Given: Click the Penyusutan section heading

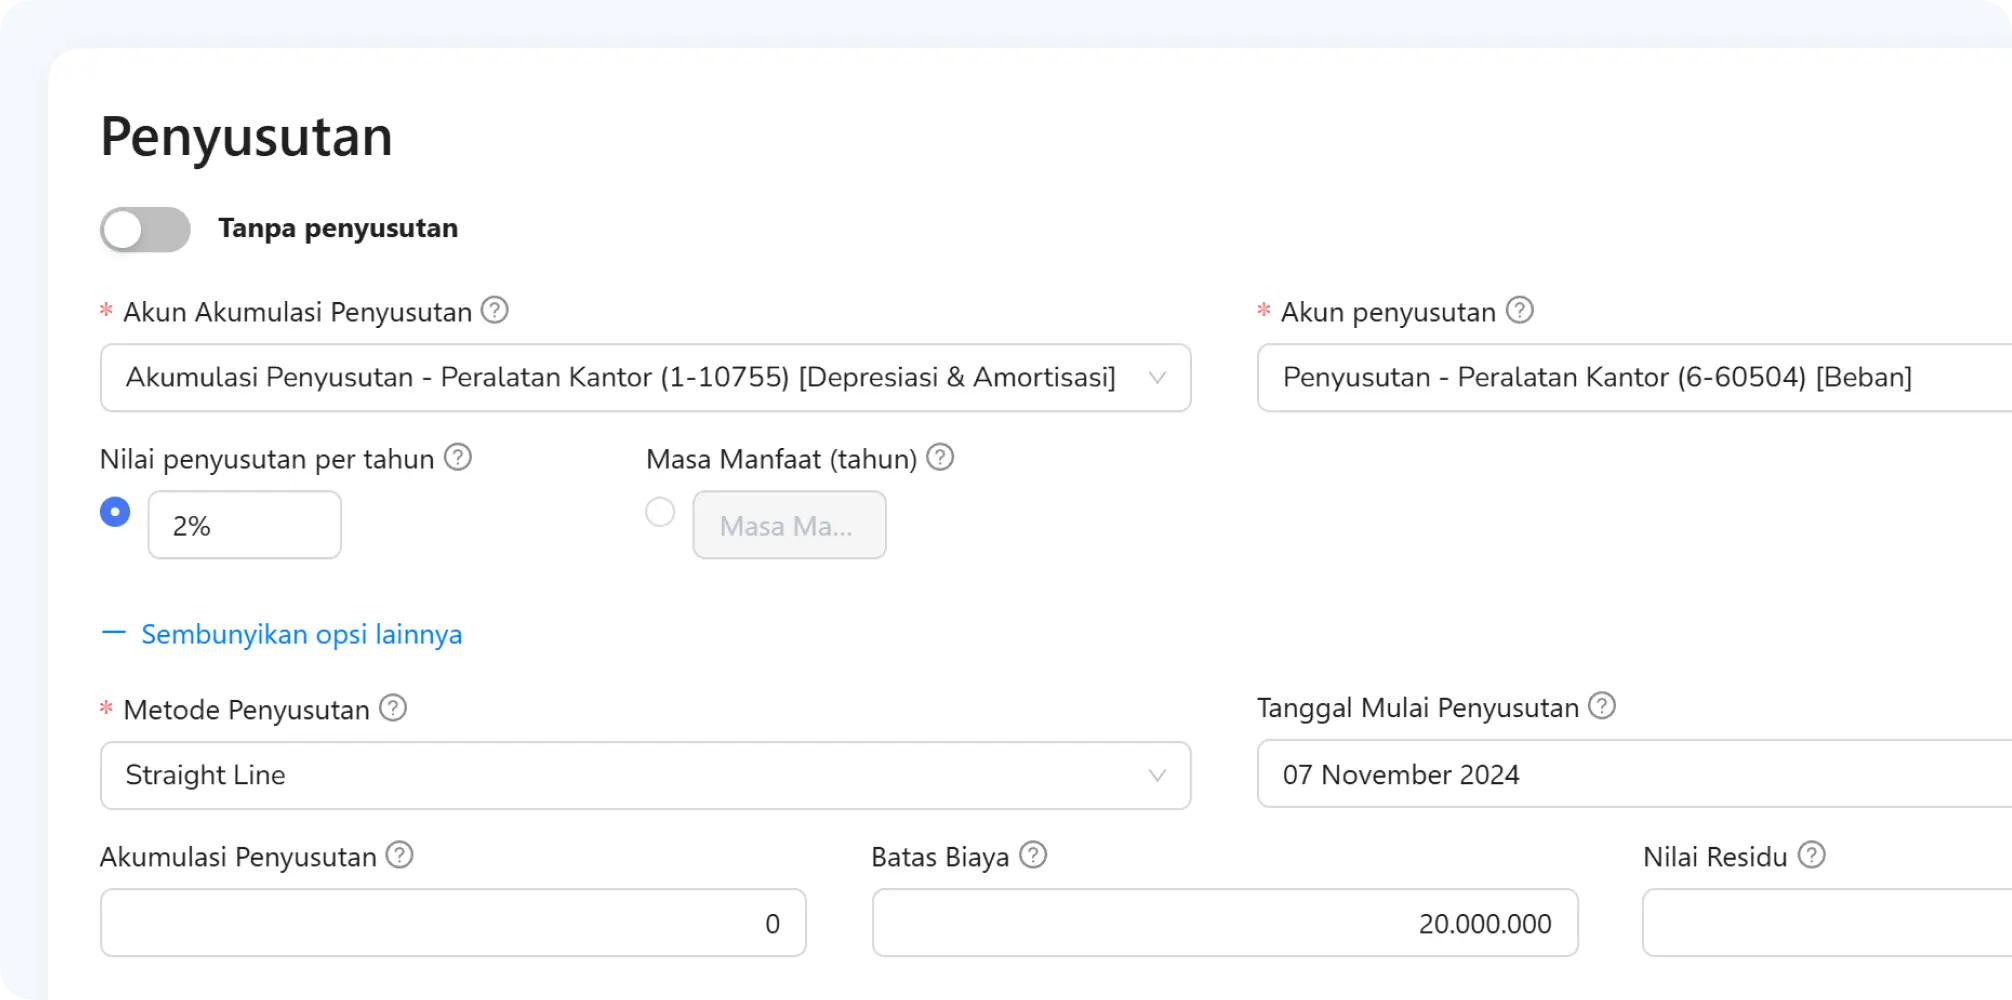Looking at the screenshot, I should point(246,137).
